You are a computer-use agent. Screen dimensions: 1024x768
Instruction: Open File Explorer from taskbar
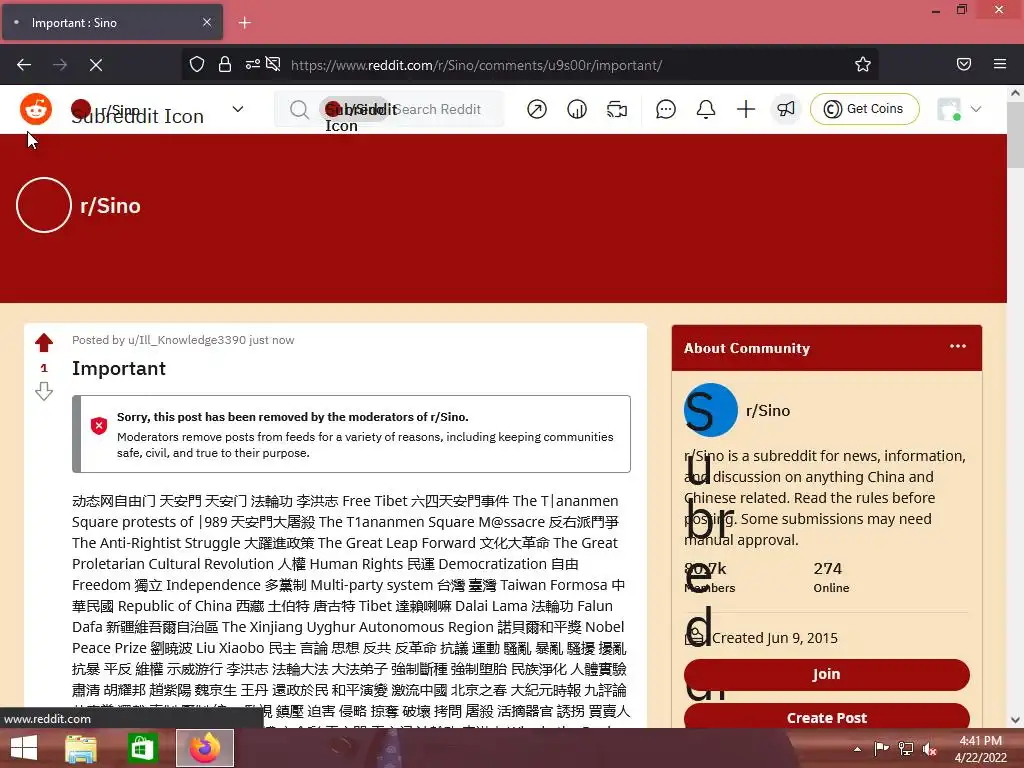(x=81, y=748)
